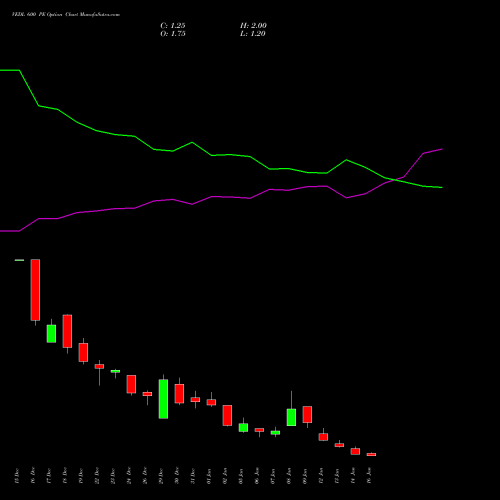Select the red 02 Jan candlestick body
The height and width of the screenshot is (500, 500).
coord(227,415)
